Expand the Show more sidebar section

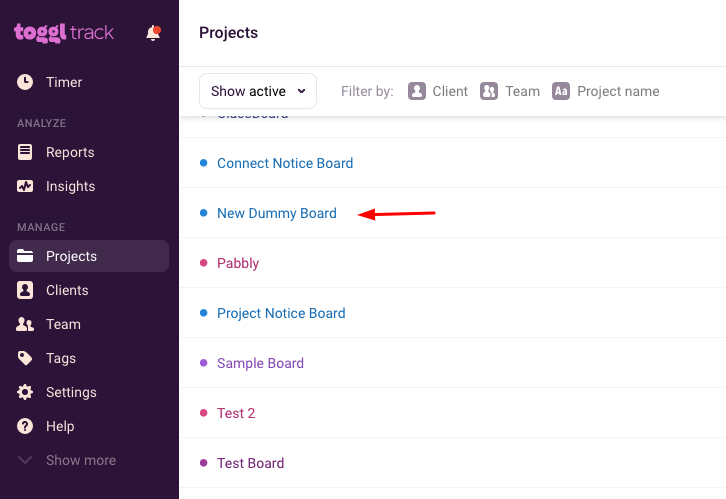point(67,460)
